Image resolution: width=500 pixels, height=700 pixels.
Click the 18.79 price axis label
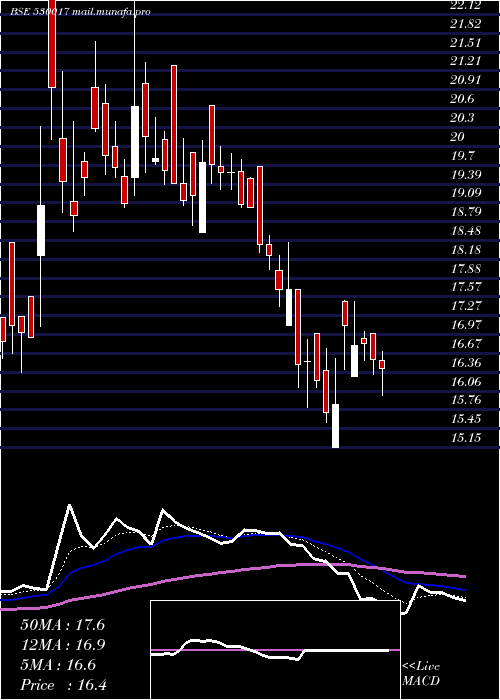coord(466,212)
